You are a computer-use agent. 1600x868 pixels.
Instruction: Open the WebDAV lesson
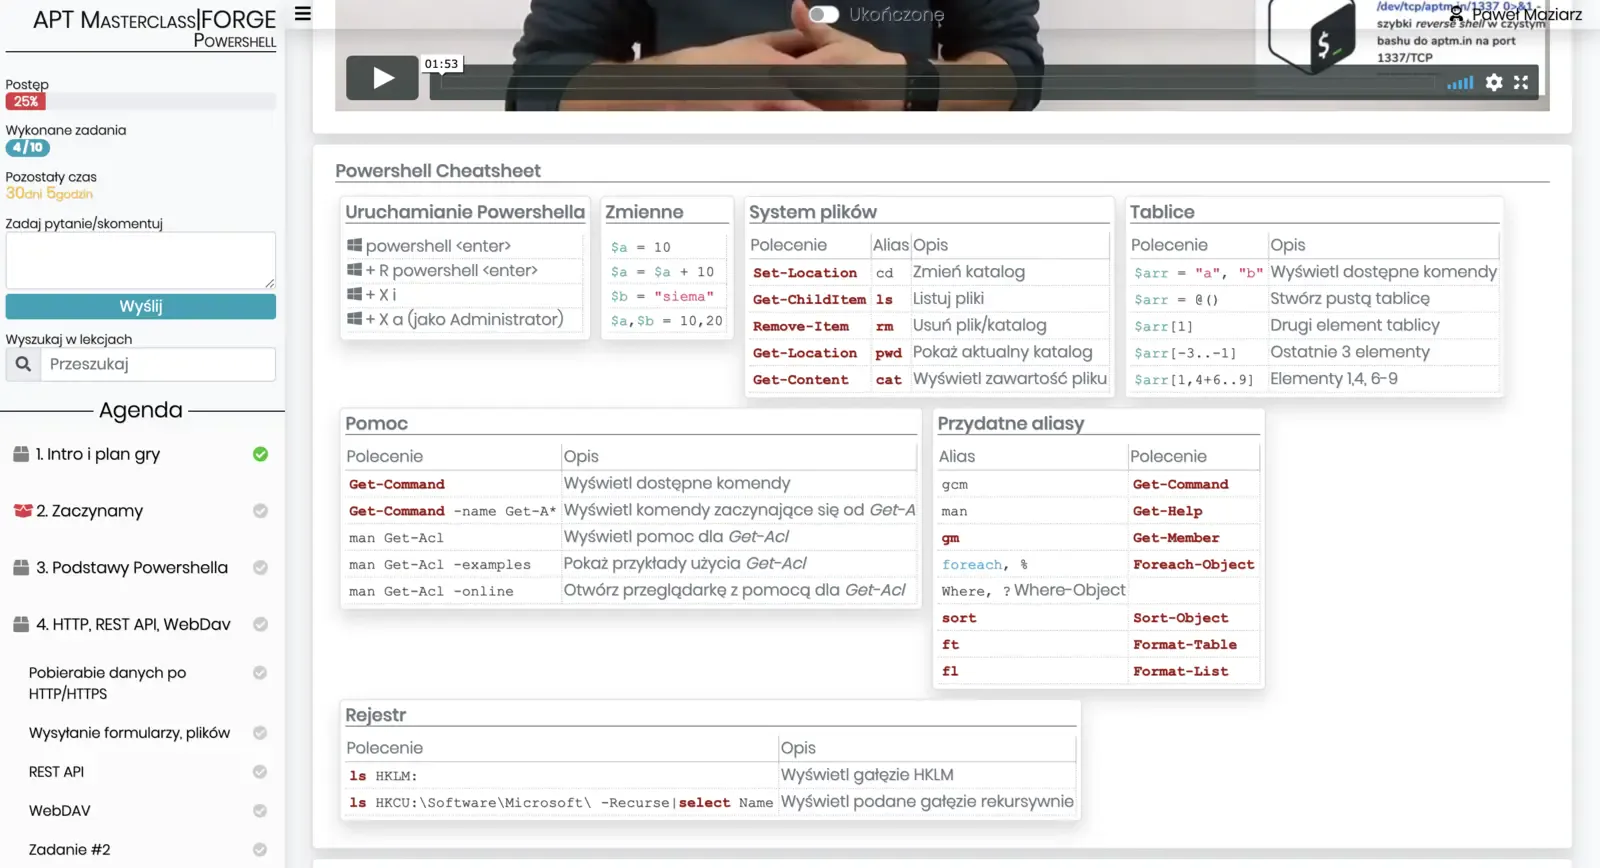[x=59, y=811]
